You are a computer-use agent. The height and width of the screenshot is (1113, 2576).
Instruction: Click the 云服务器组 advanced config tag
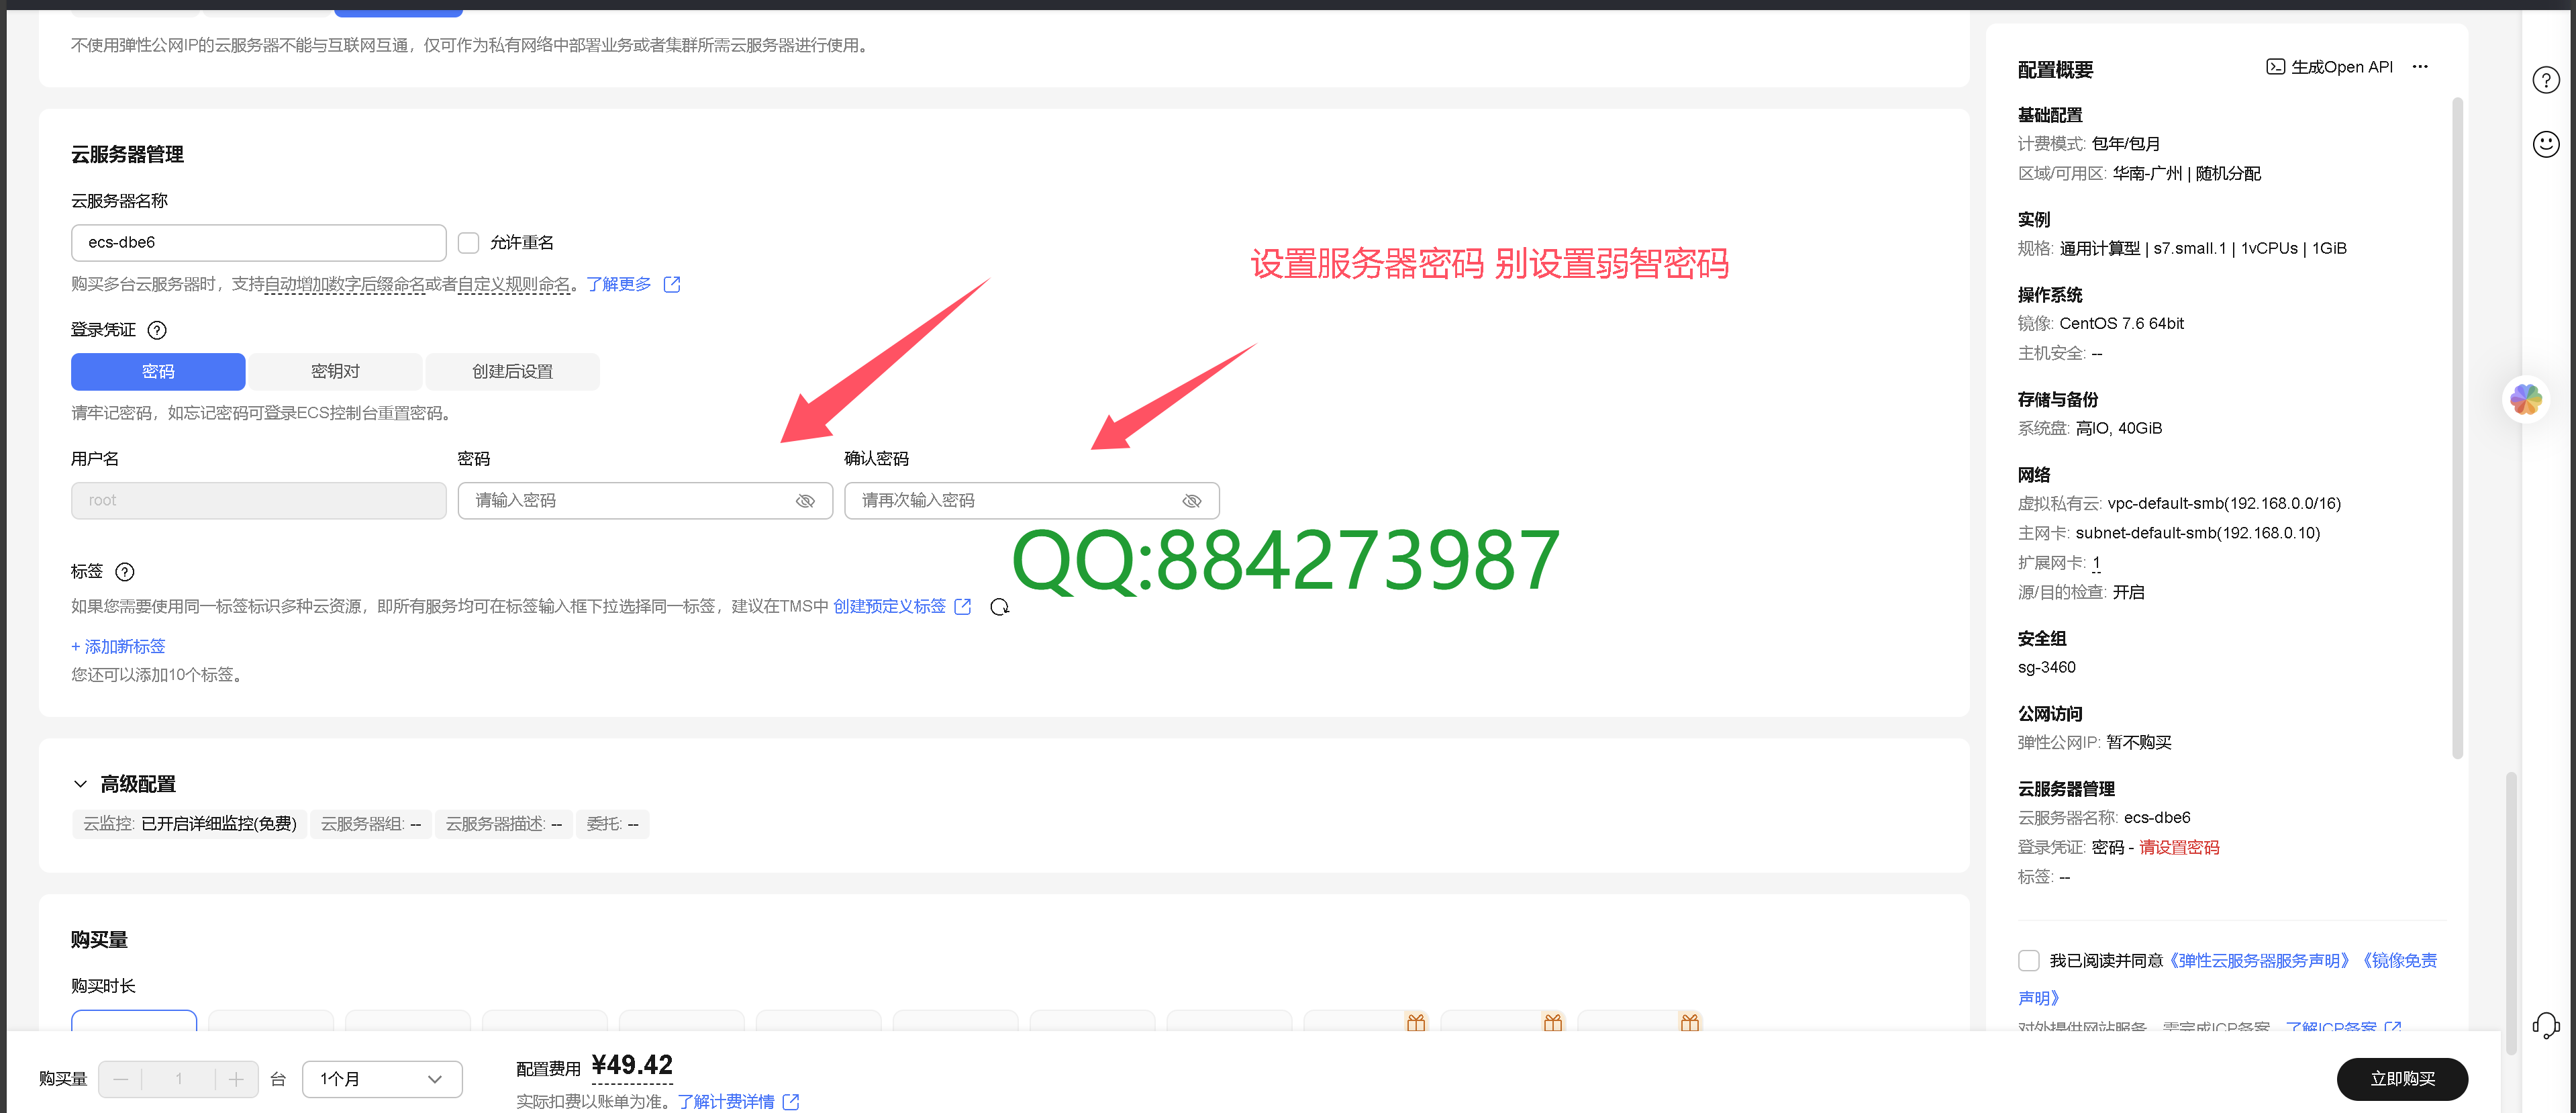pos(371,824)
